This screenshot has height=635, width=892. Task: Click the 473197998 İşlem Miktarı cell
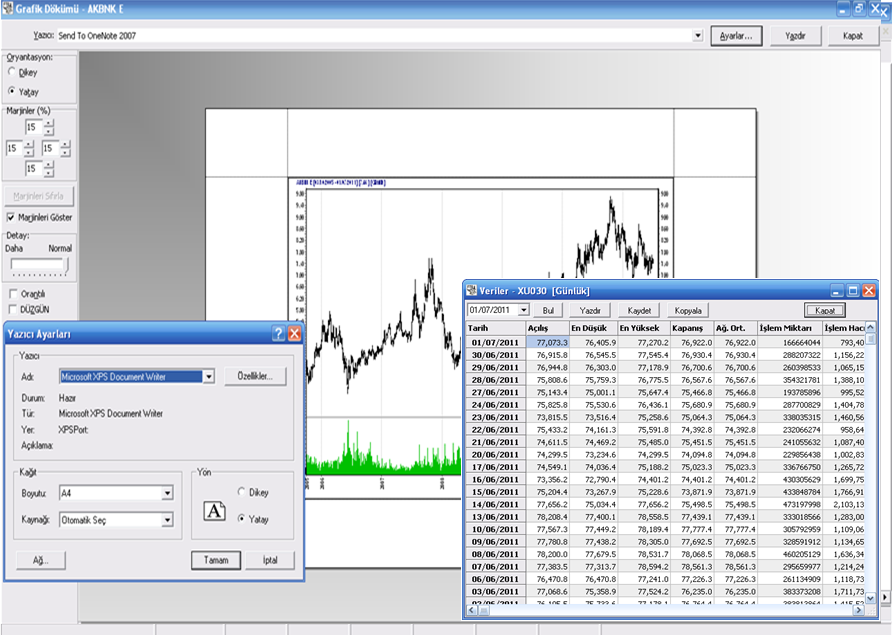[x=790, y=504]
